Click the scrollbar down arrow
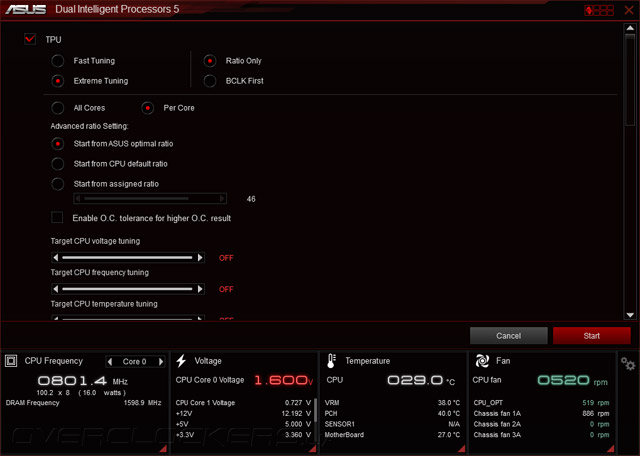 pos(630,315)
